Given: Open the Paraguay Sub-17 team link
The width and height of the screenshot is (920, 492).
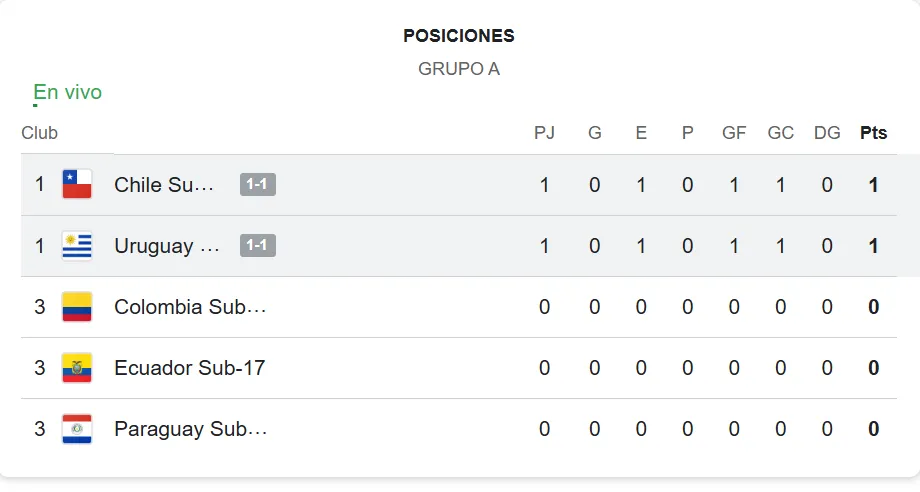Looking at the screenshot, I should [x=190, y=429].
